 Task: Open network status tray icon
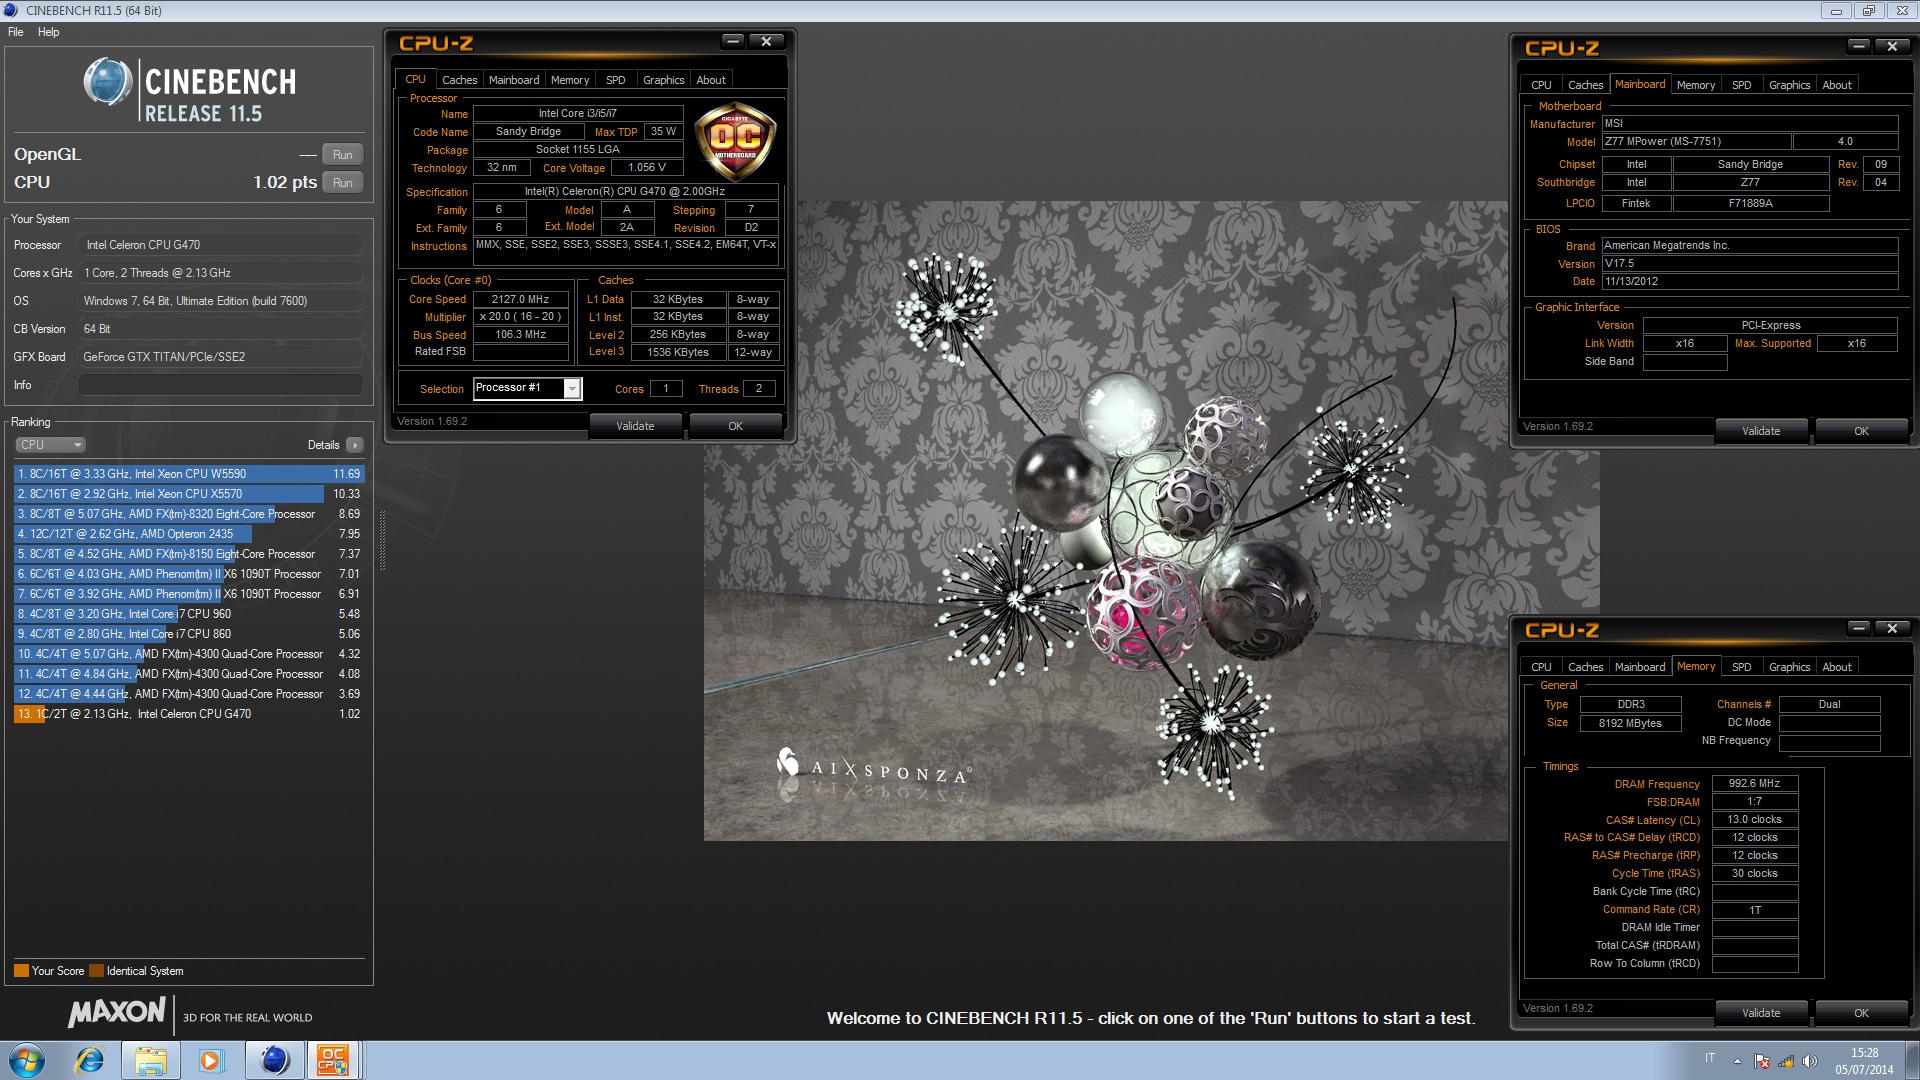tap(1786, 1061)
